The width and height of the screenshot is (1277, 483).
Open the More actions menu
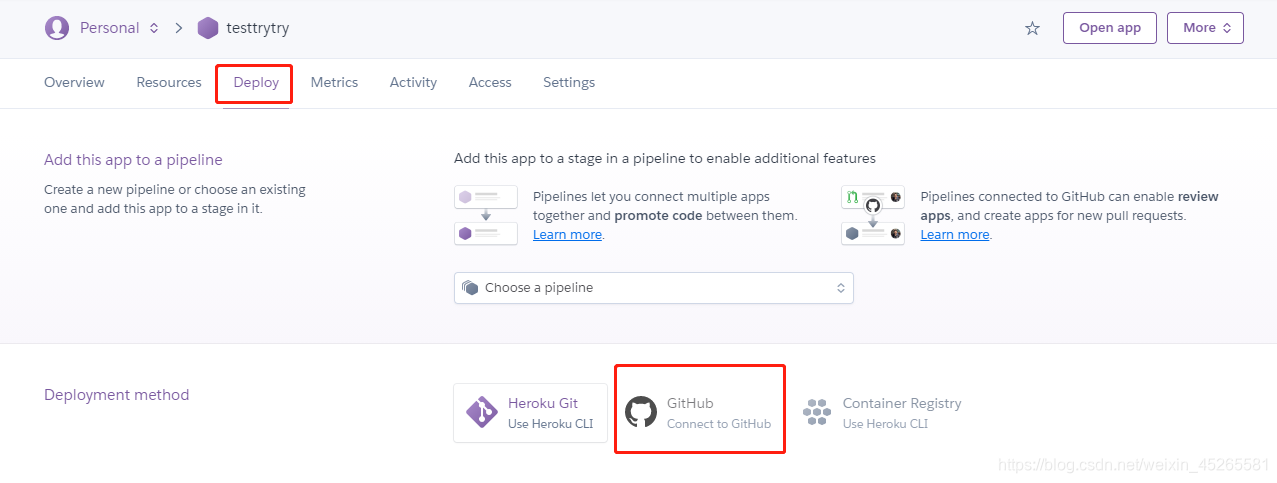click(1205, 28)
